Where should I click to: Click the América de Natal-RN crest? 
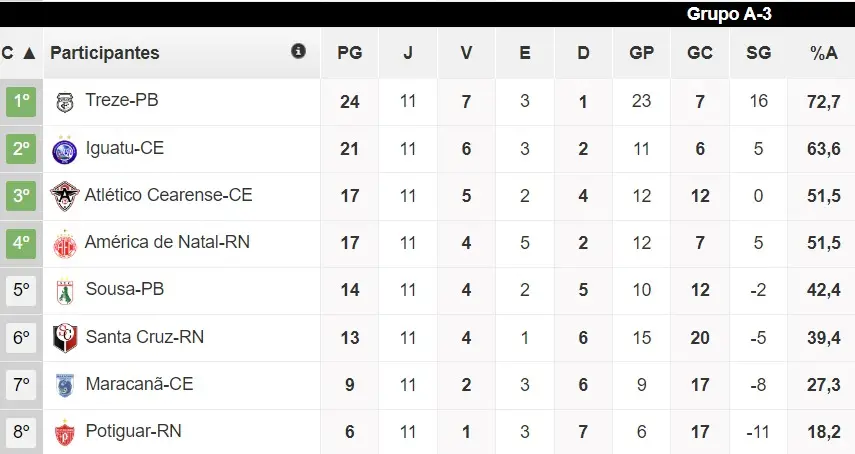[x=65, y=243]
